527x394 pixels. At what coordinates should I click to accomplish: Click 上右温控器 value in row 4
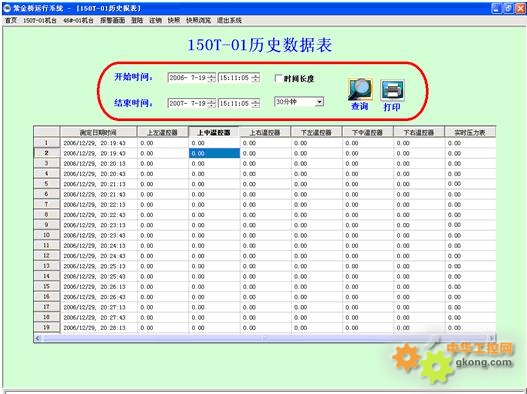click(249, 174)
